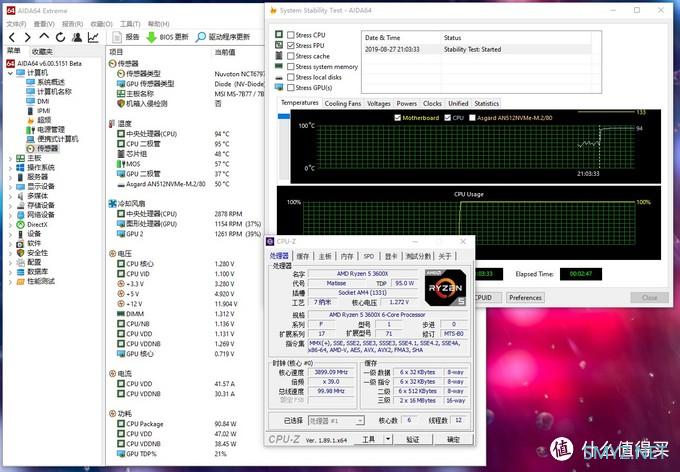This screenshot has width=680, height=472.
Task: Open the processor selection dropdown in CPU-Z
Action: (x=360, y=420)
